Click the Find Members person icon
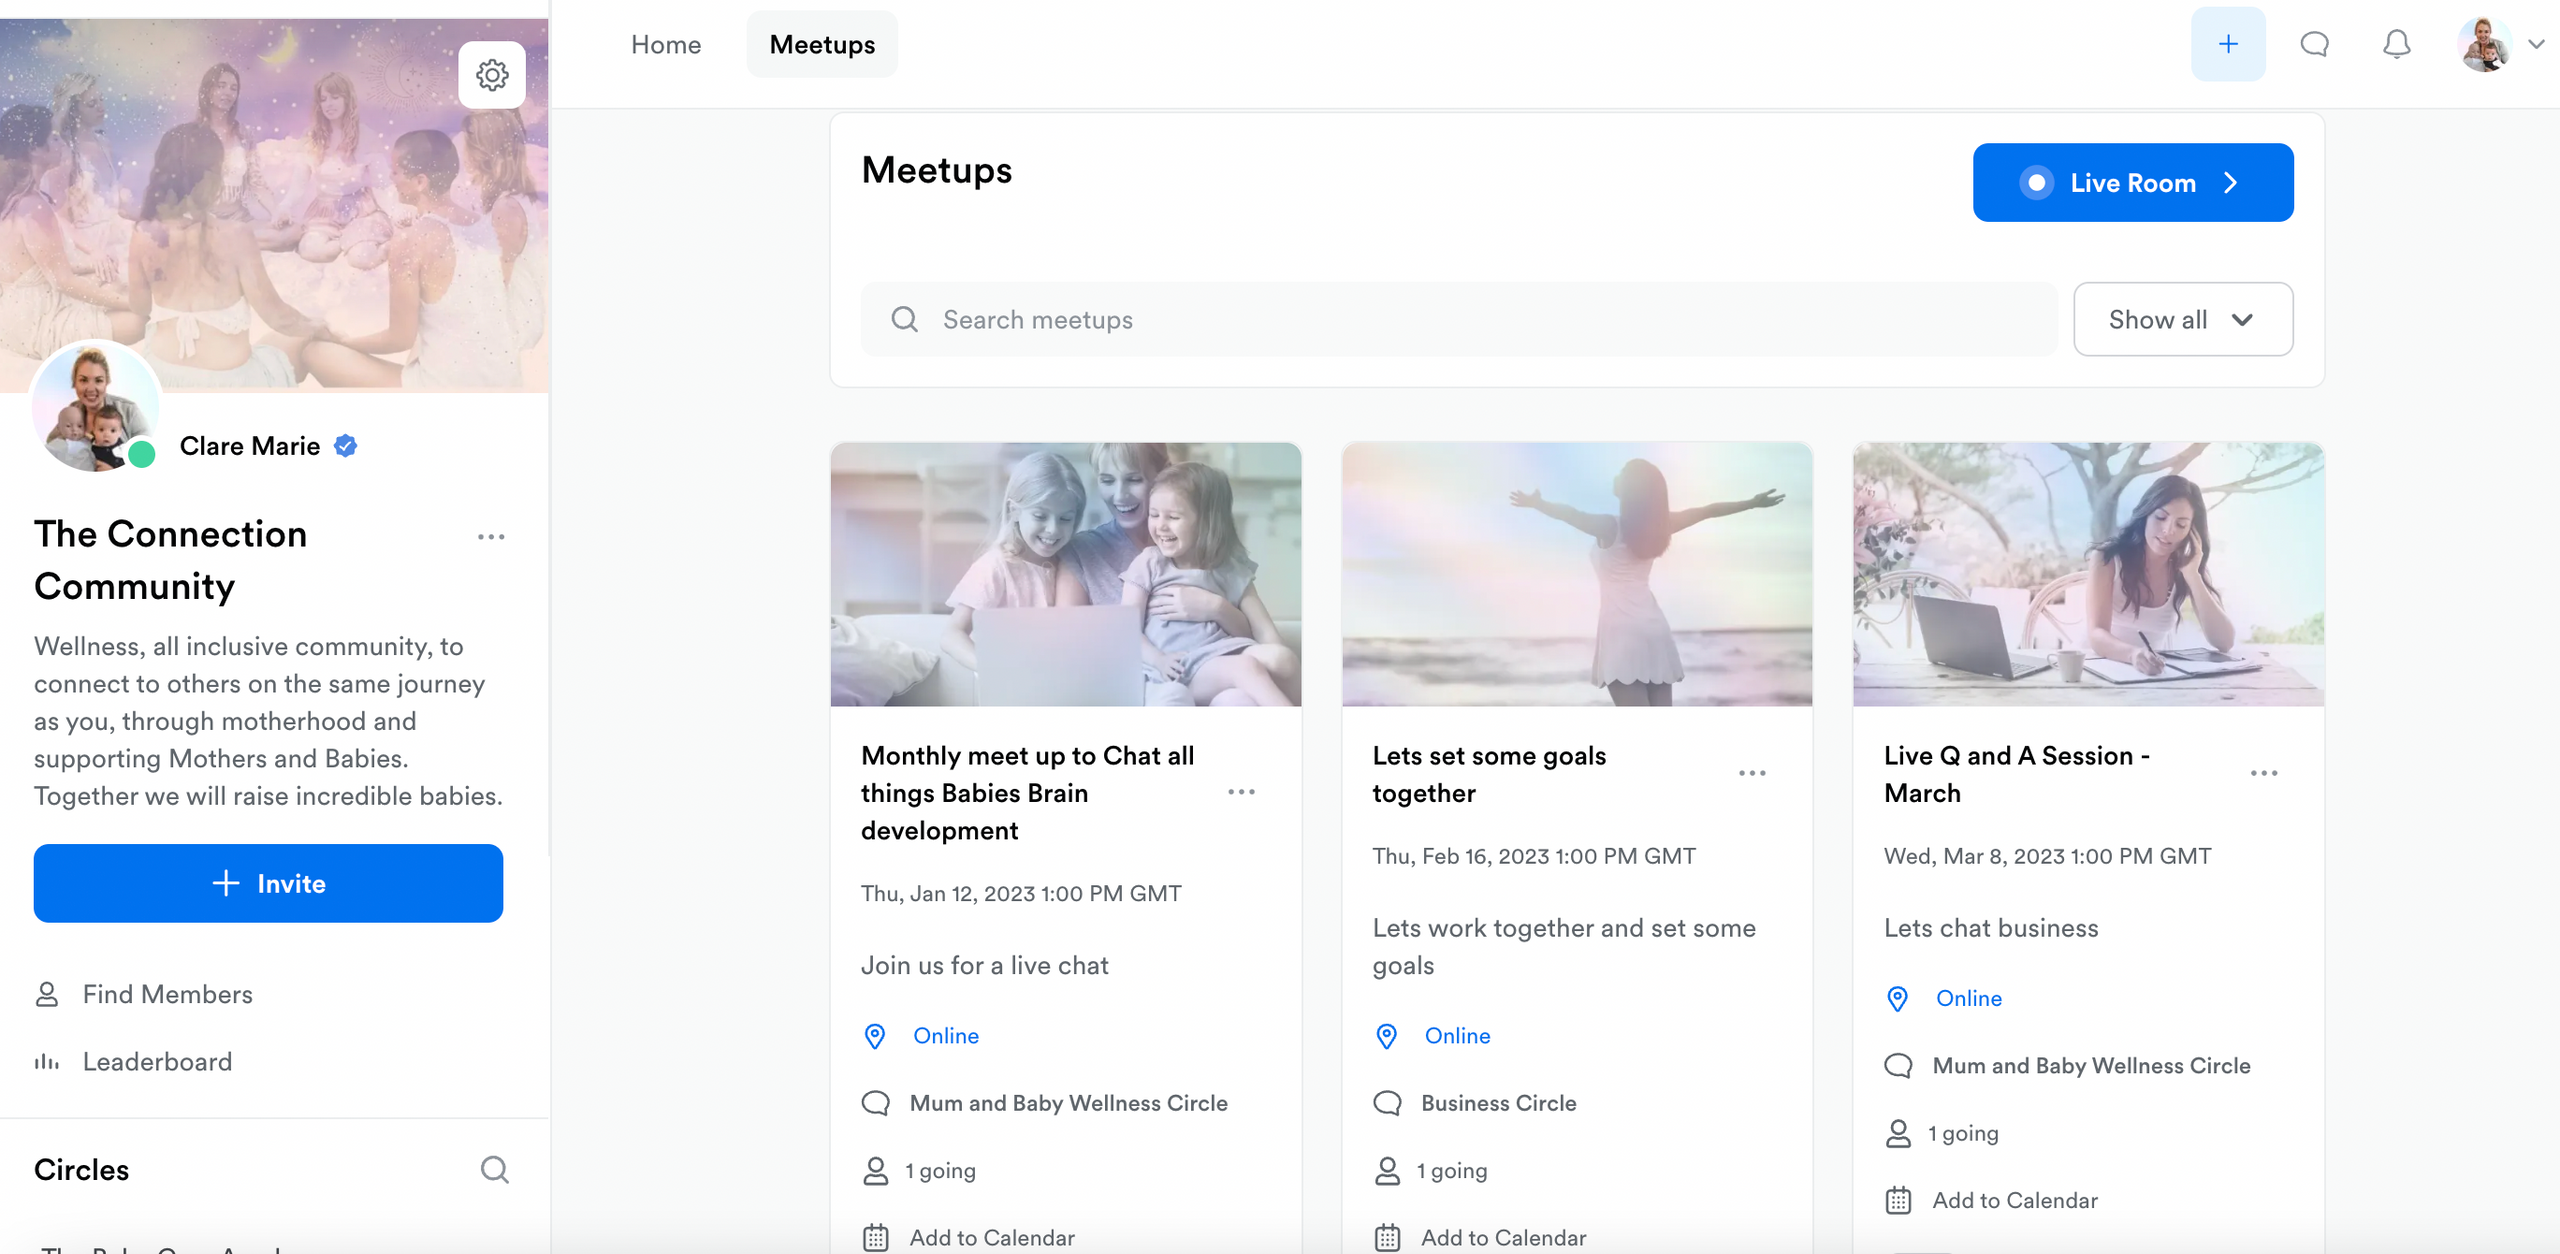2560x1254 pixels. point(47,994)
